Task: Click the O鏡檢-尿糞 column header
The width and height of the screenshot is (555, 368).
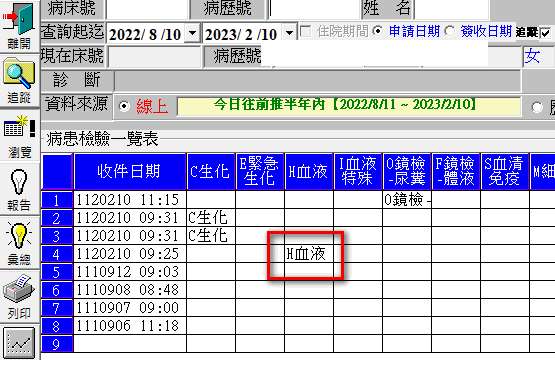Action: click(x=407, y=171)
